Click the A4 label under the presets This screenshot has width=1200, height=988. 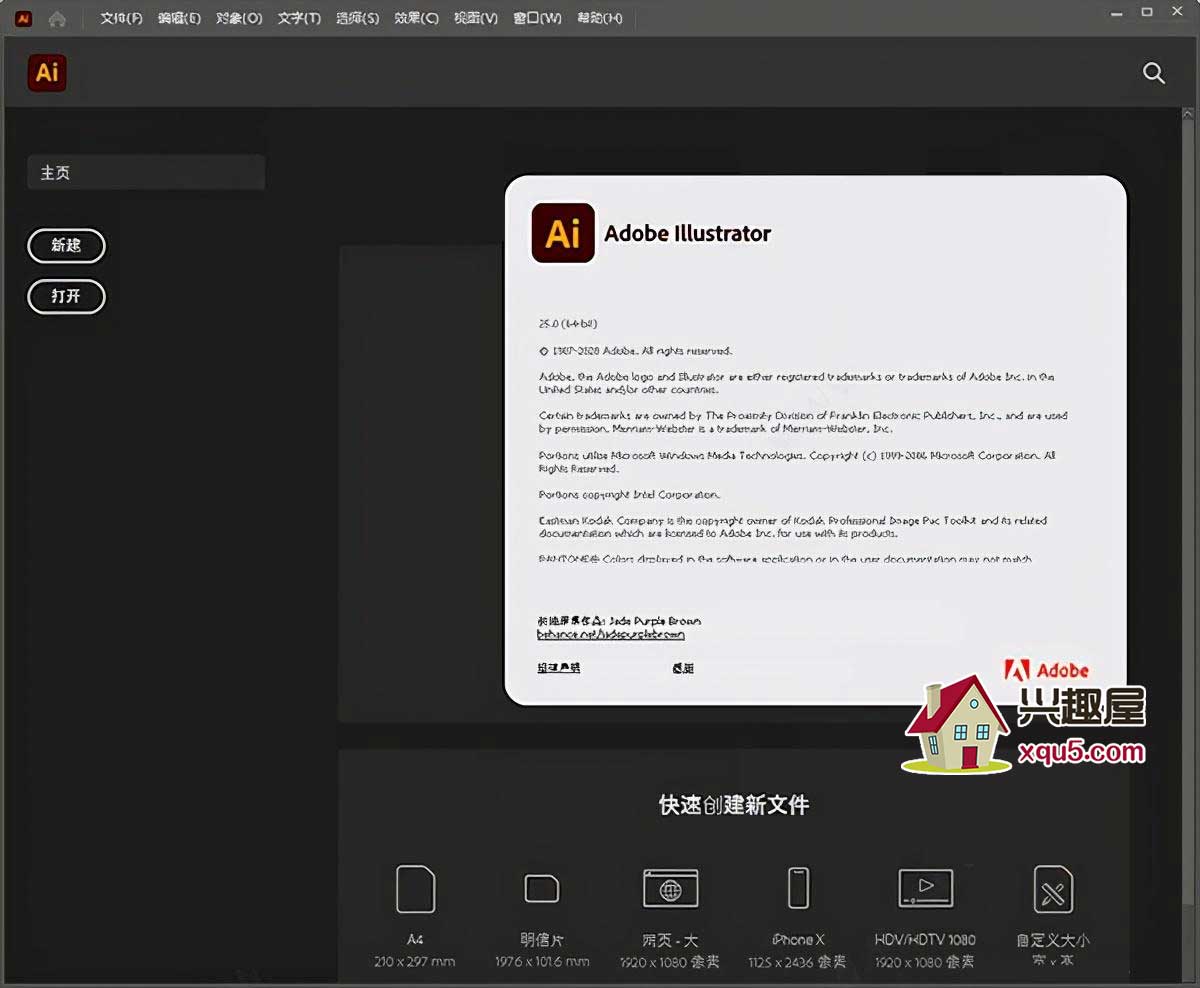(415, 940)
